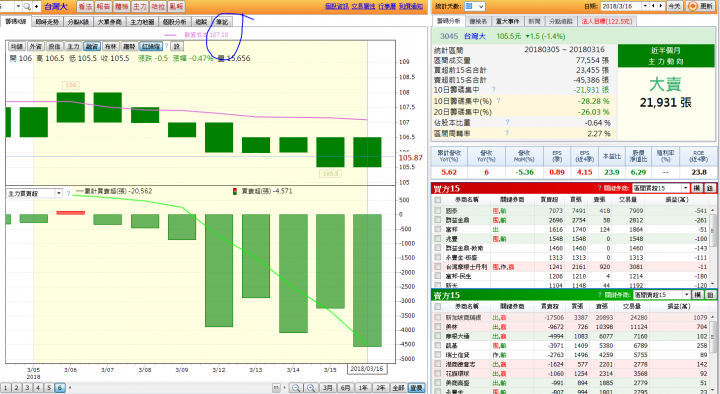Switch to the 即時走勢 tab
Screen dimensions: 720x394
click(47, 22)
